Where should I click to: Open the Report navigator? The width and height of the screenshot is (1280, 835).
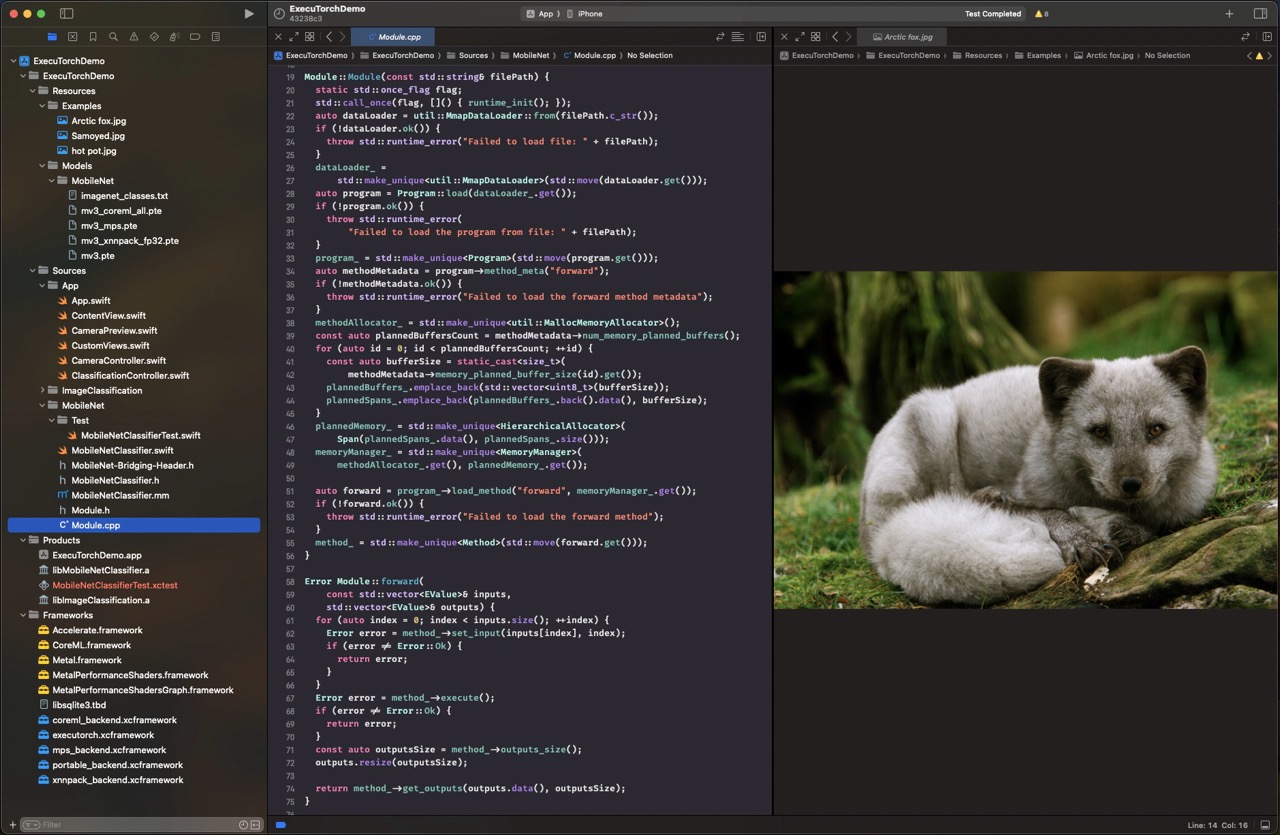215,37
